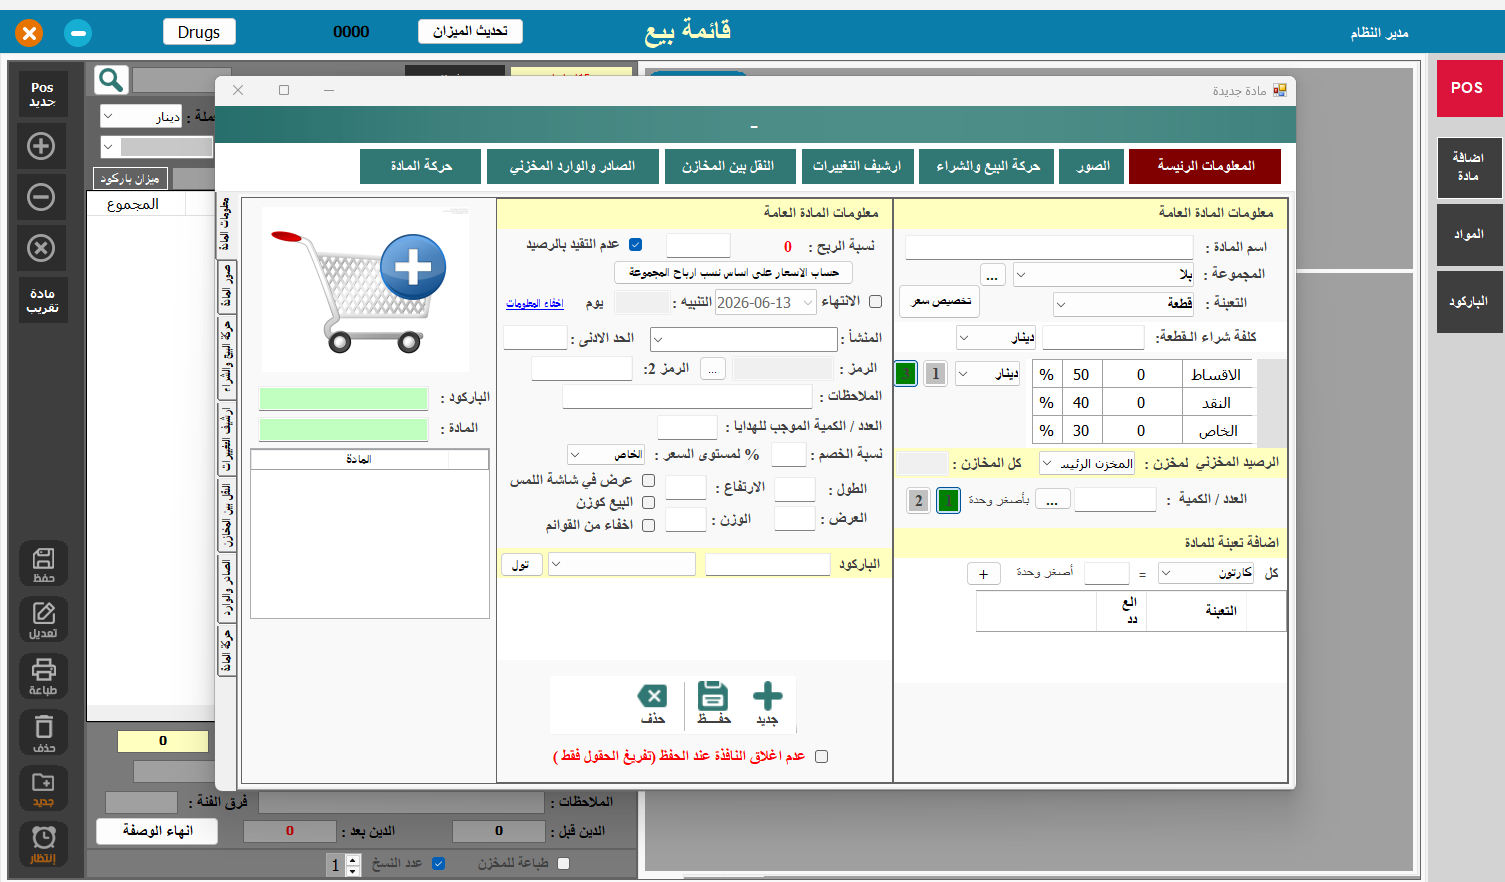This screenshot has height=882, width=1505.
Task: Click the sidebar edit icon تعديل
Action: (x=43, y=620)
